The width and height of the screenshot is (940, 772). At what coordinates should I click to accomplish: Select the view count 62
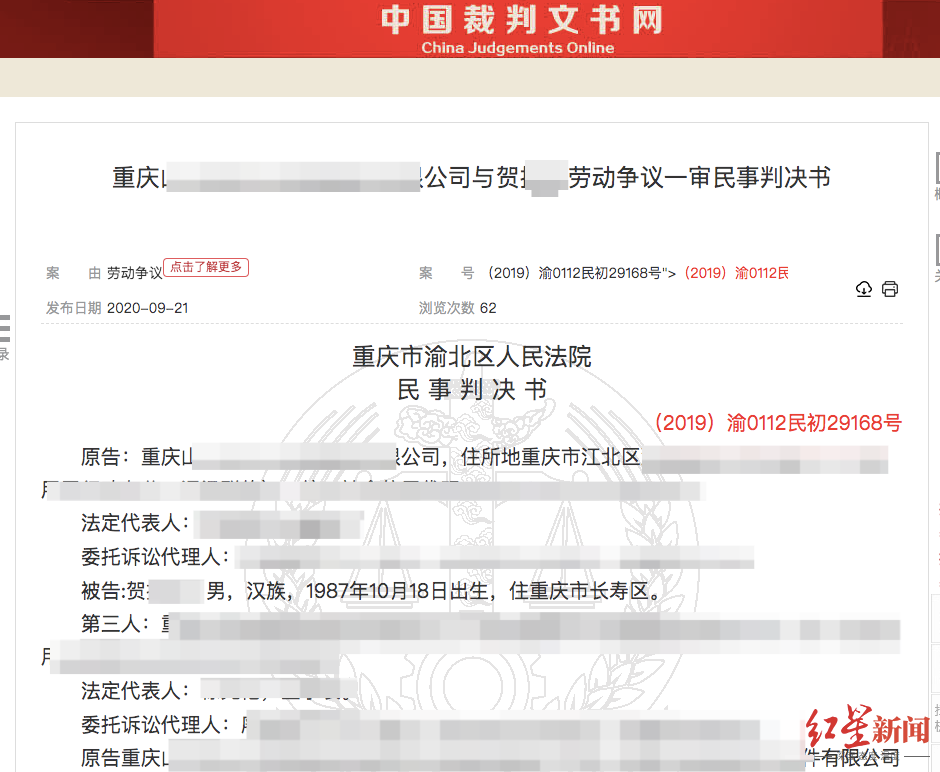pyautogui.click(x=488, y=308)
